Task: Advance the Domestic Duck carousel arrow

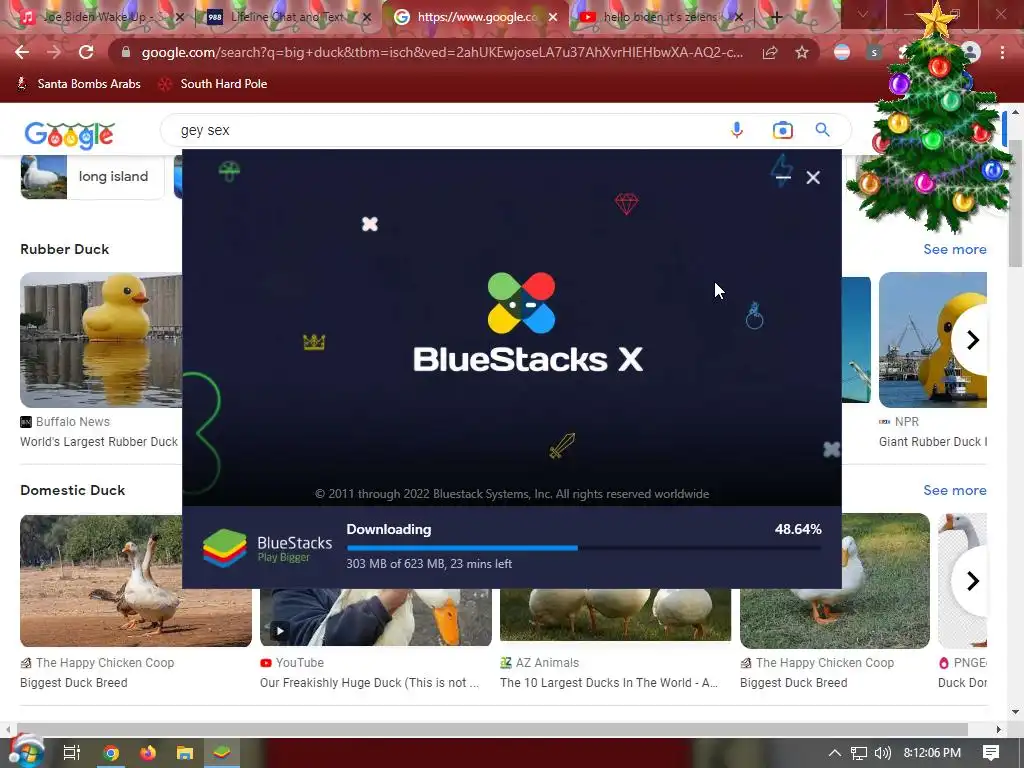Action: (972, 581)
